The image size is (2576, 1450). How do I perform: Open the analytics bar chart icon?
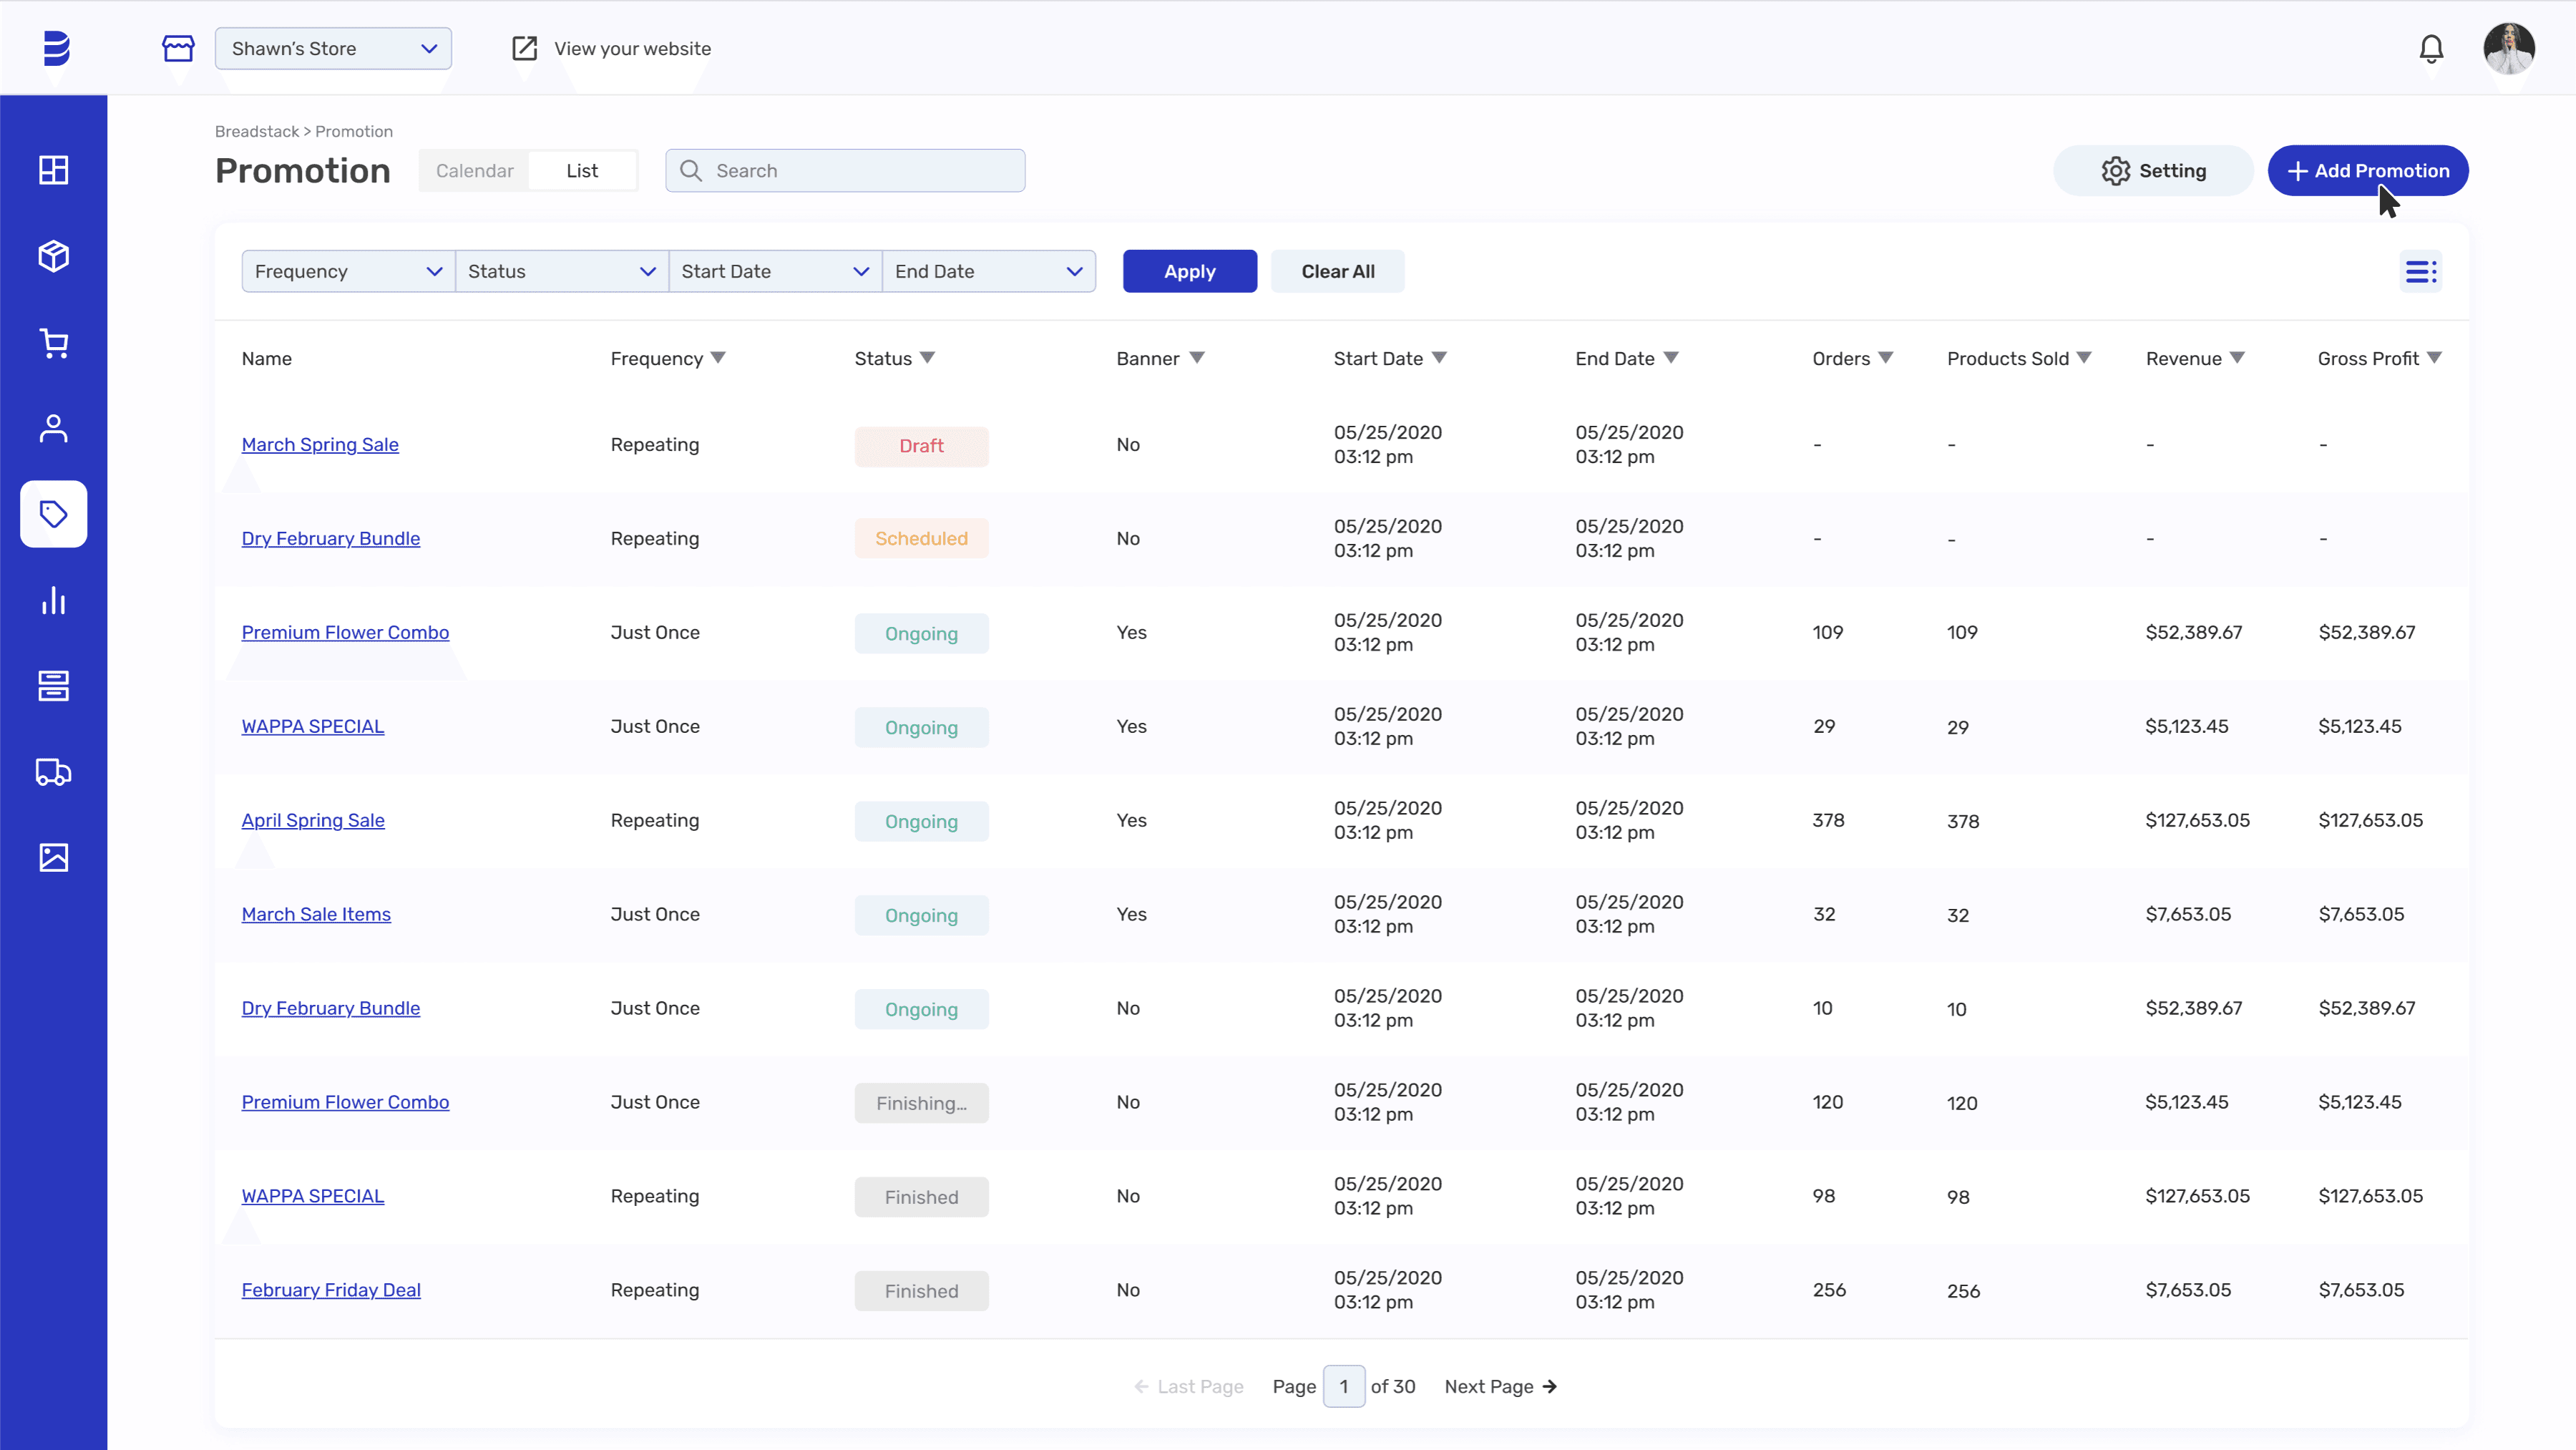[53, 600]
